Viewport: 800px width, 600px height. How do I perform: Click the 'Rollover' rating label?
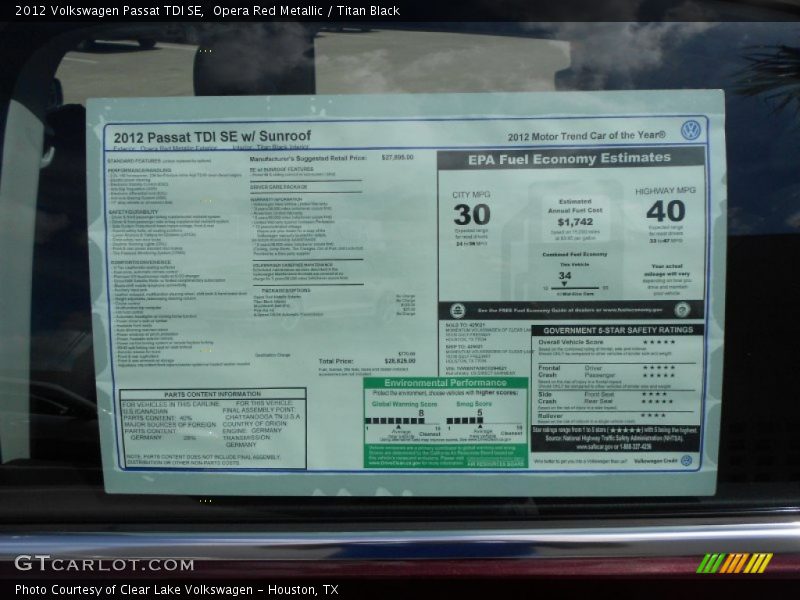[550, 416]
